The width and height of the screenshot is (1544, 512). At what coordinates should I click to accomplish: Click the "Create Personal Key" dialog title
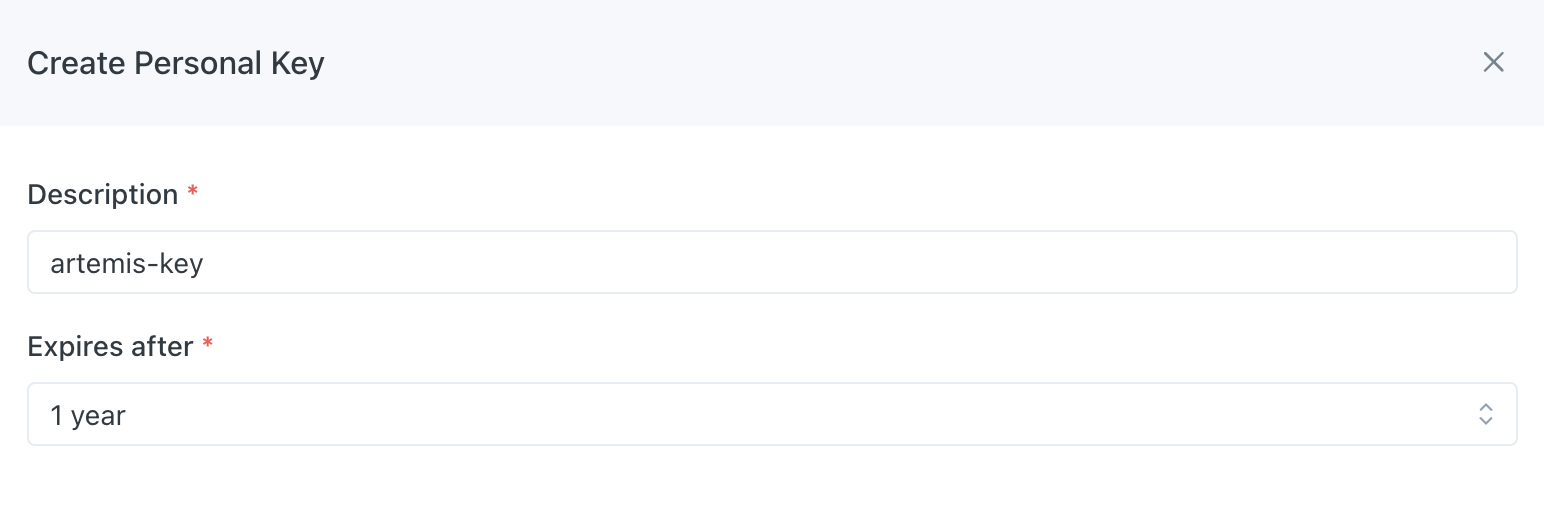click(x=176, y=63)
